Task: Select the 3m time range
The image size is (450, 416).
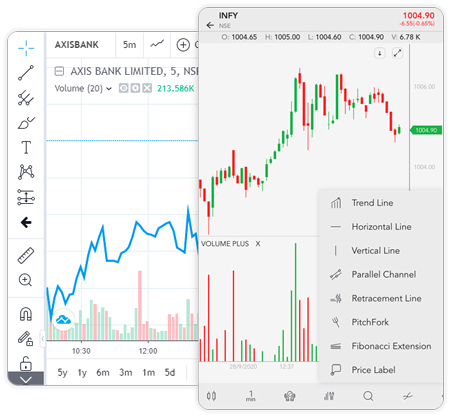Action: (x=126, y=372)
